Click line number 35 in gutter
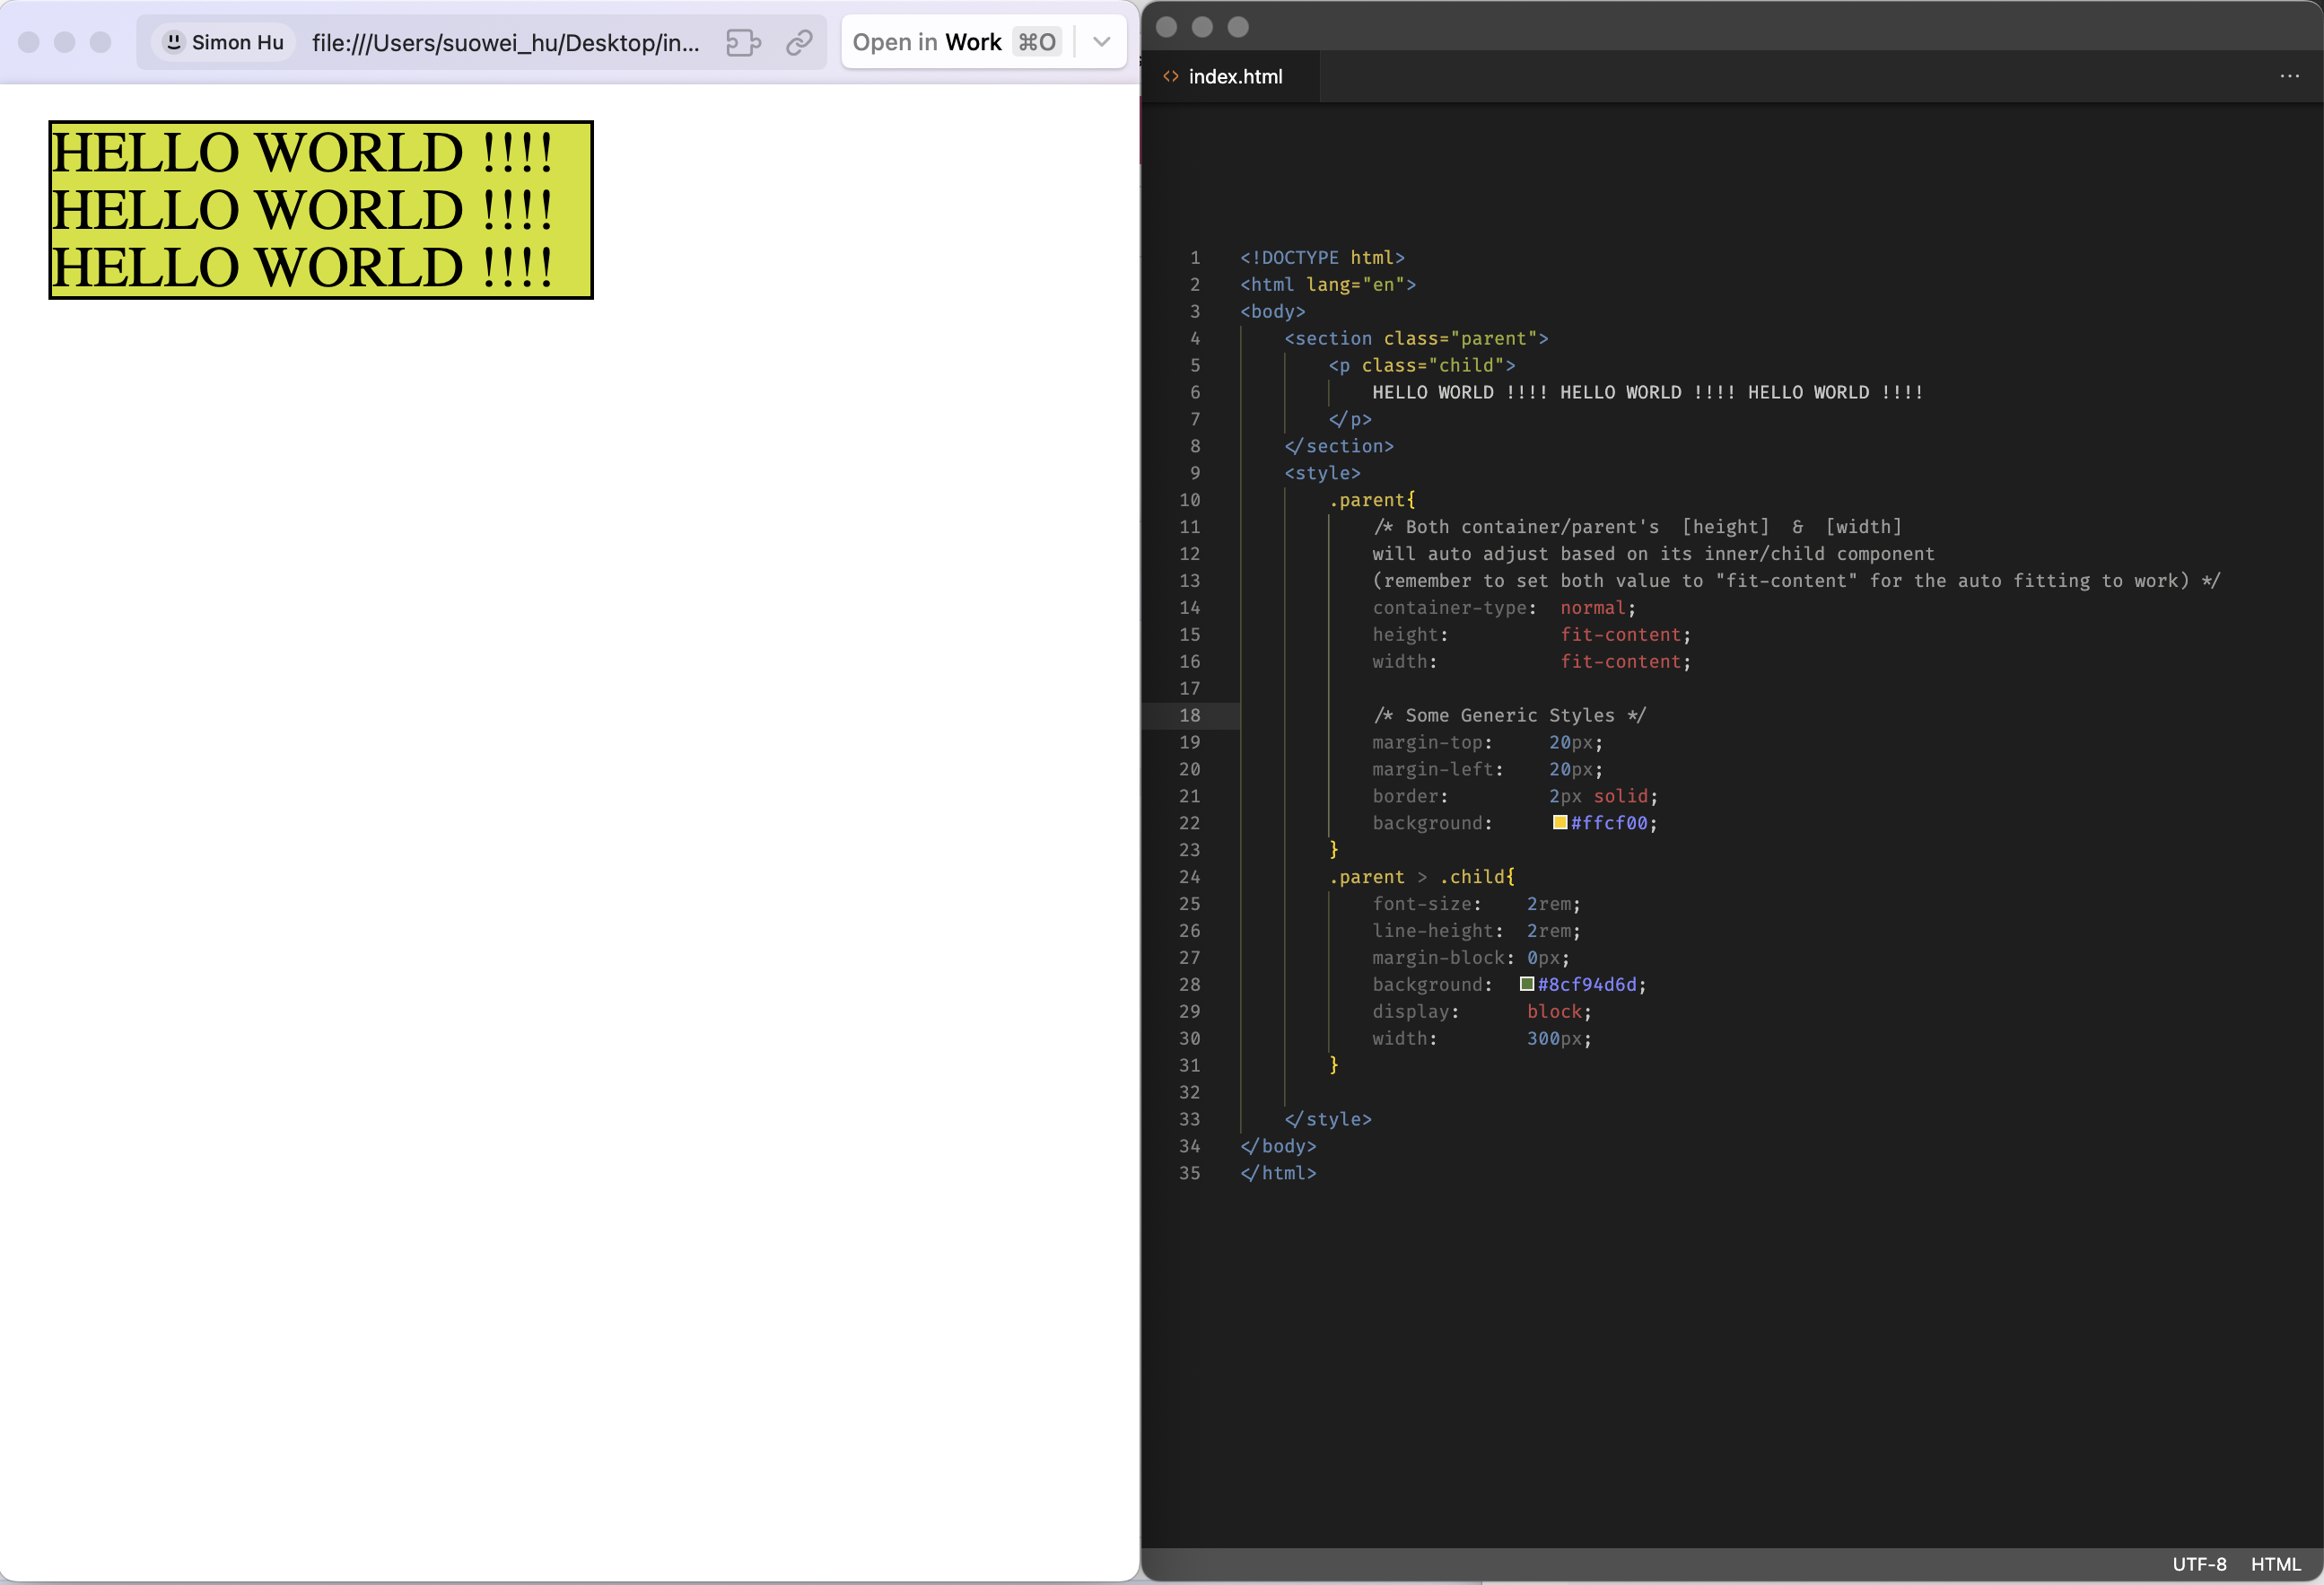This screenshot has width=2324, height=1585. point(1189,1173)
